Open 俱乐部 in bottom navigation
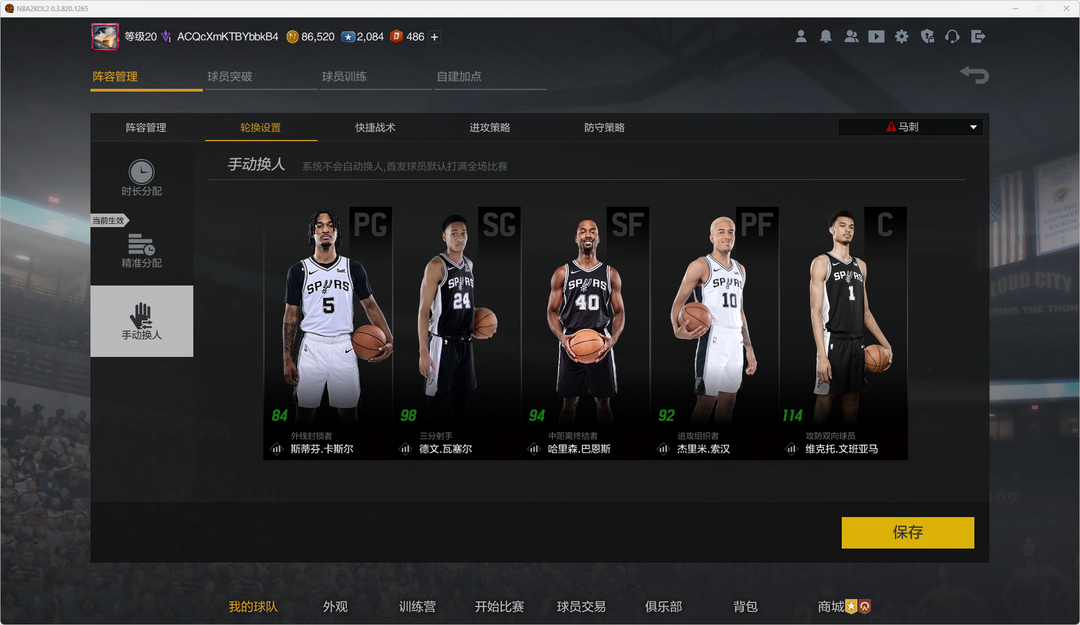This screenshot has height=625, width=1080. (x=663, y=606)
